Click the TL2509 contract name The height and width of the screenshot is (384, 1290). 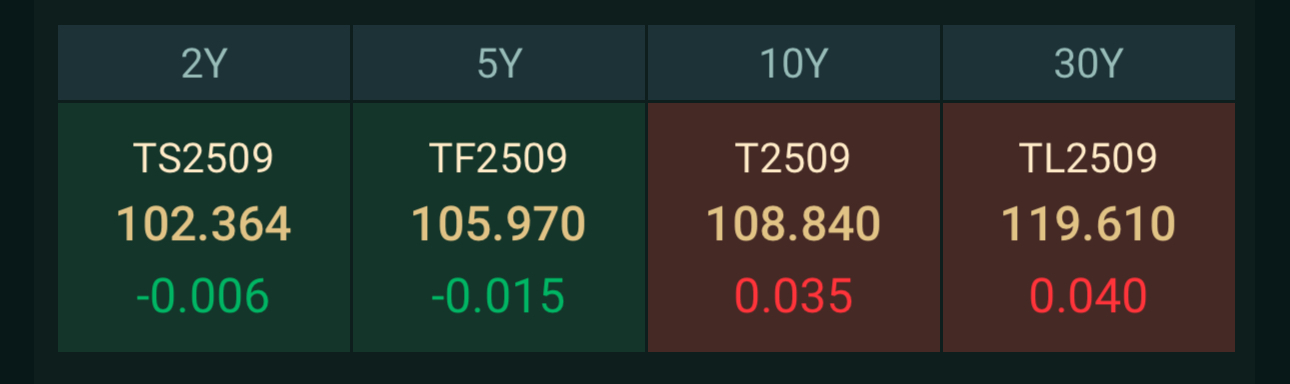[1089, 159]
